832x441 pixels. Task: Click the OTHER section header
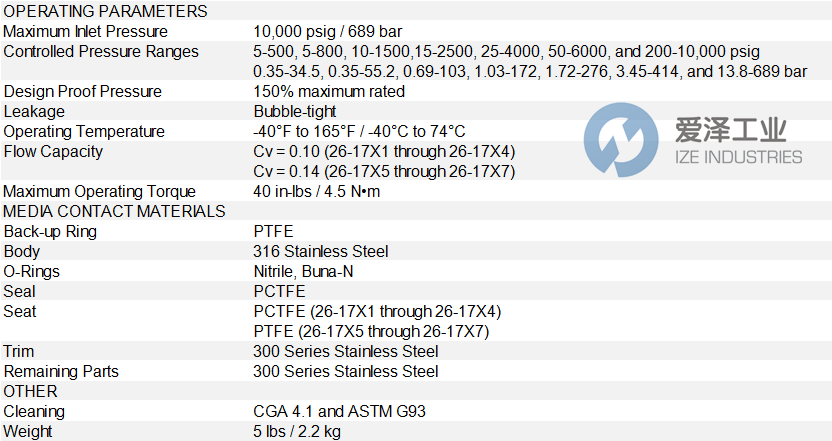(x=31, y=391)
